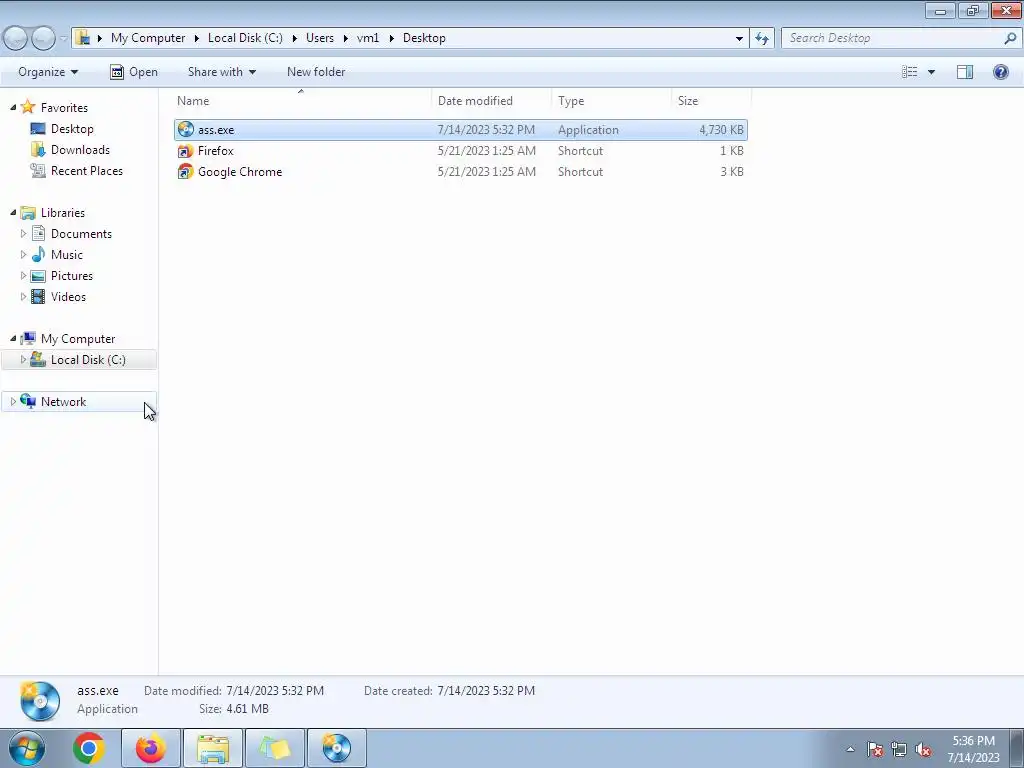The height and width of the screenshot is (768, 1024).
Task: Click the Open toolbar button
Action: [134, 72]
